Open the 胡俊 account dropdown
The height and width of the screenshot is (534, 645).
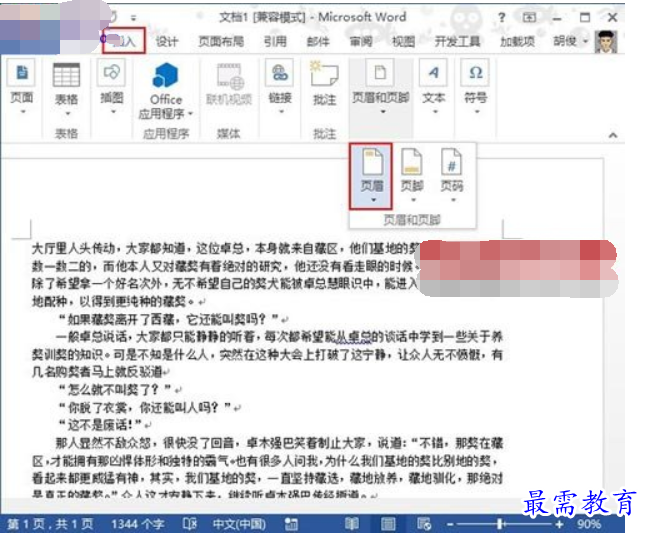click(586, 41)
